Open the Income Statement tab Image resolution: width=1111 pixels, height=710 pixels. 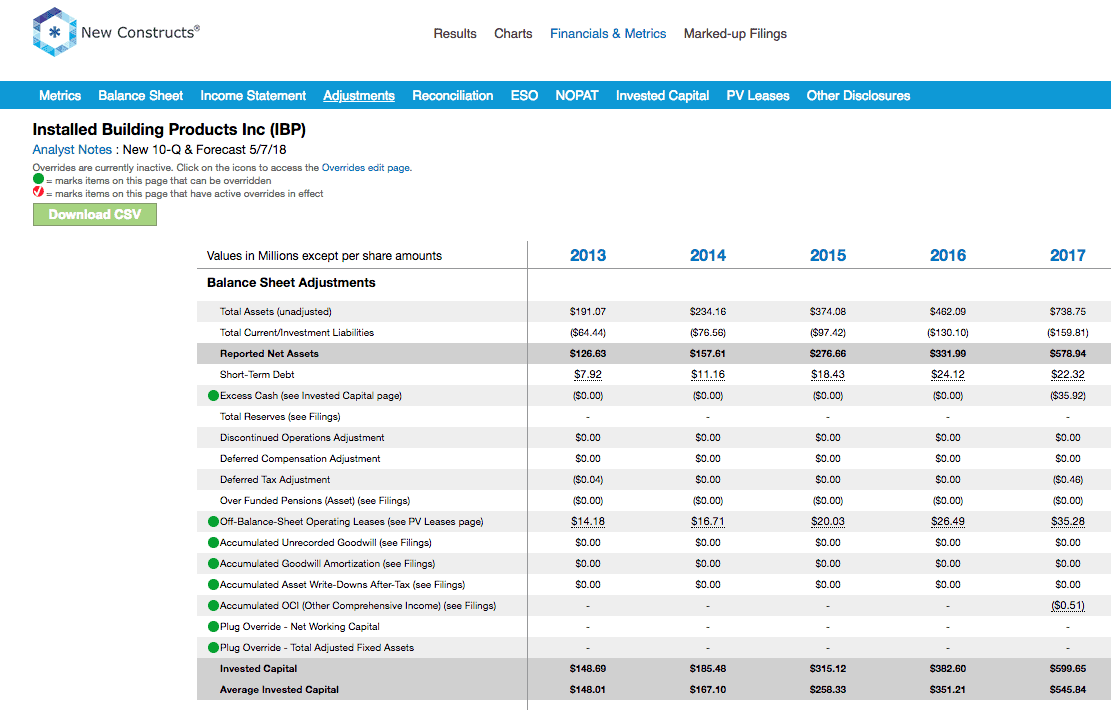(253, 96)
